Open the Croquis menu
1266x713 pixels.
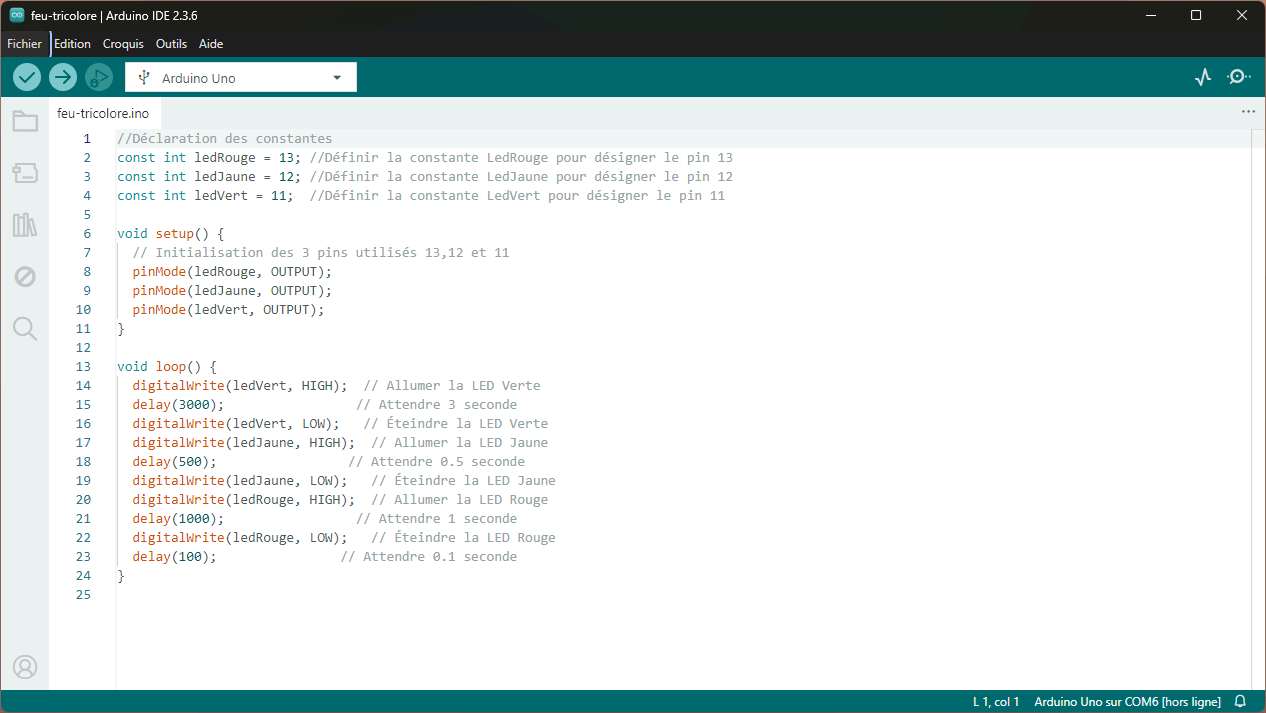click(x=123, y=44)
